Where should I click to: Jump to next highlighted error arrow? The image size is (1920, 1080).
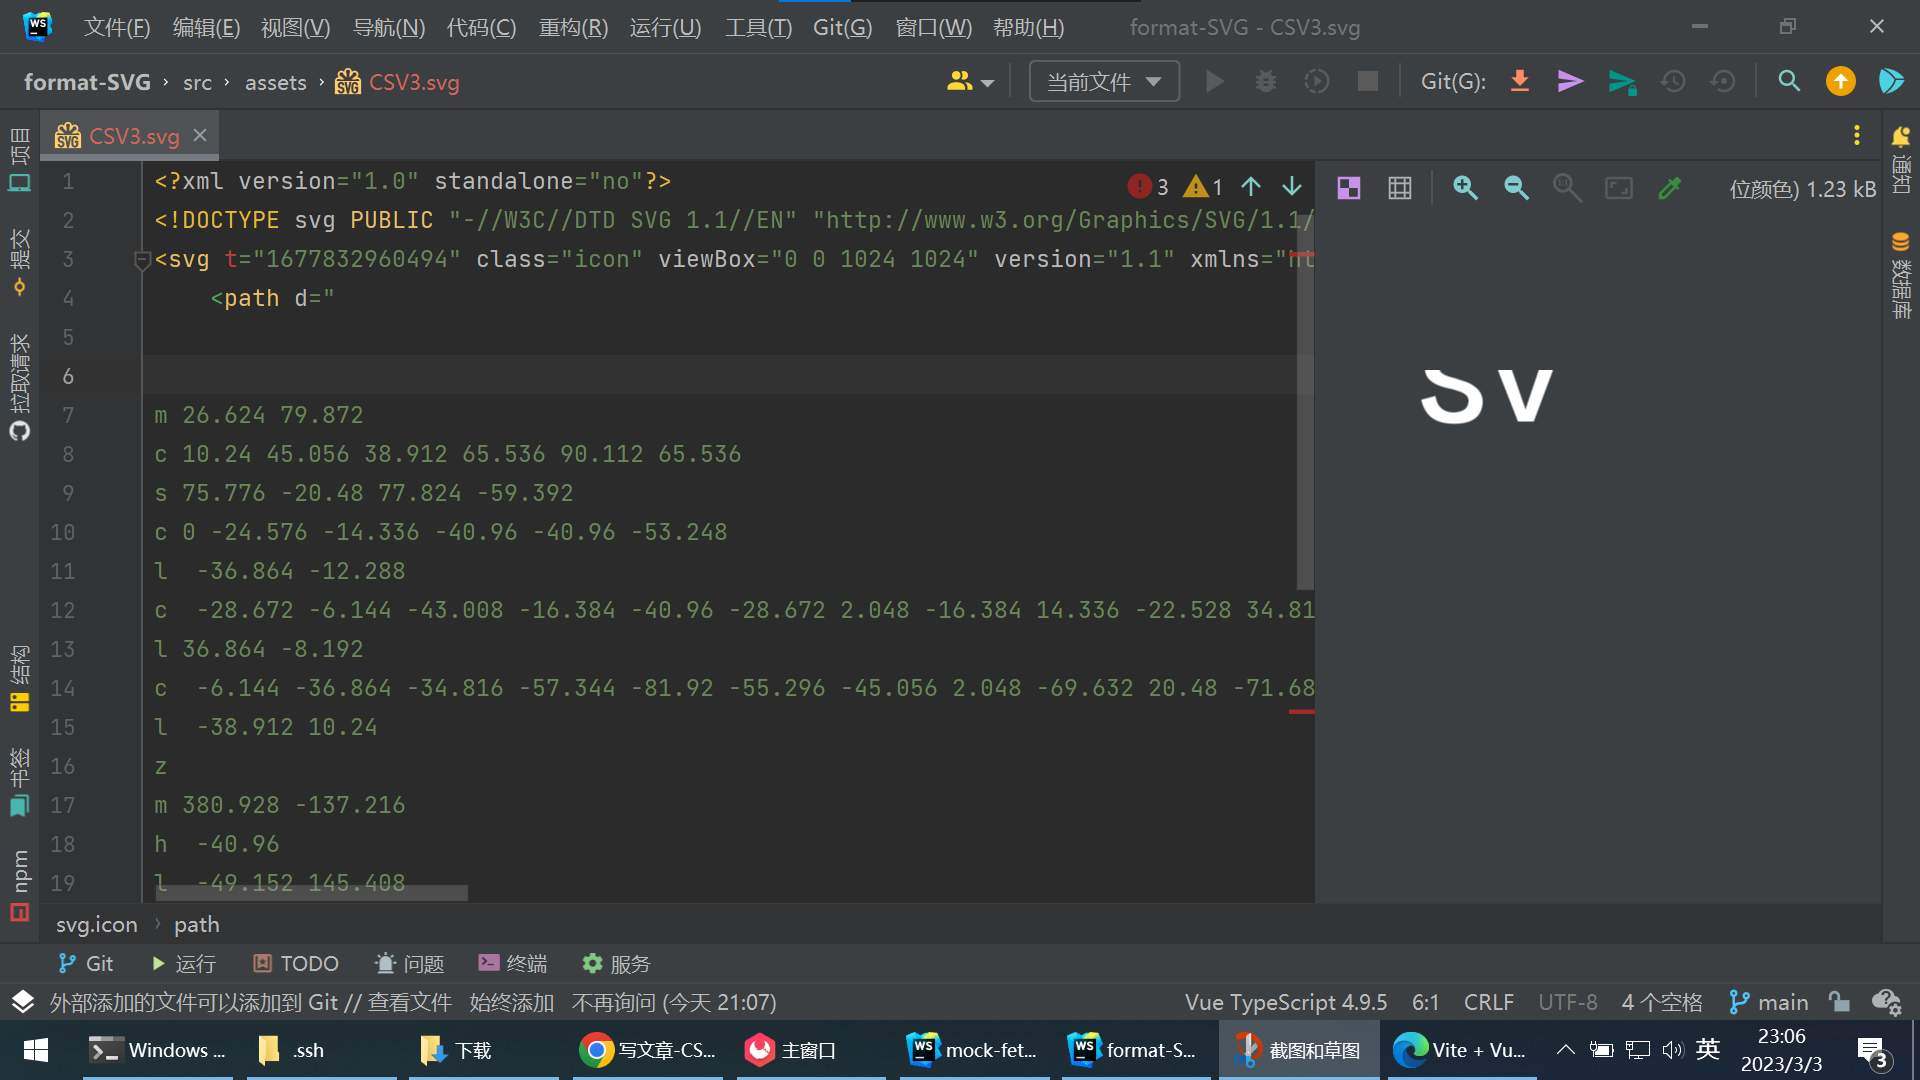(1292, 187)
